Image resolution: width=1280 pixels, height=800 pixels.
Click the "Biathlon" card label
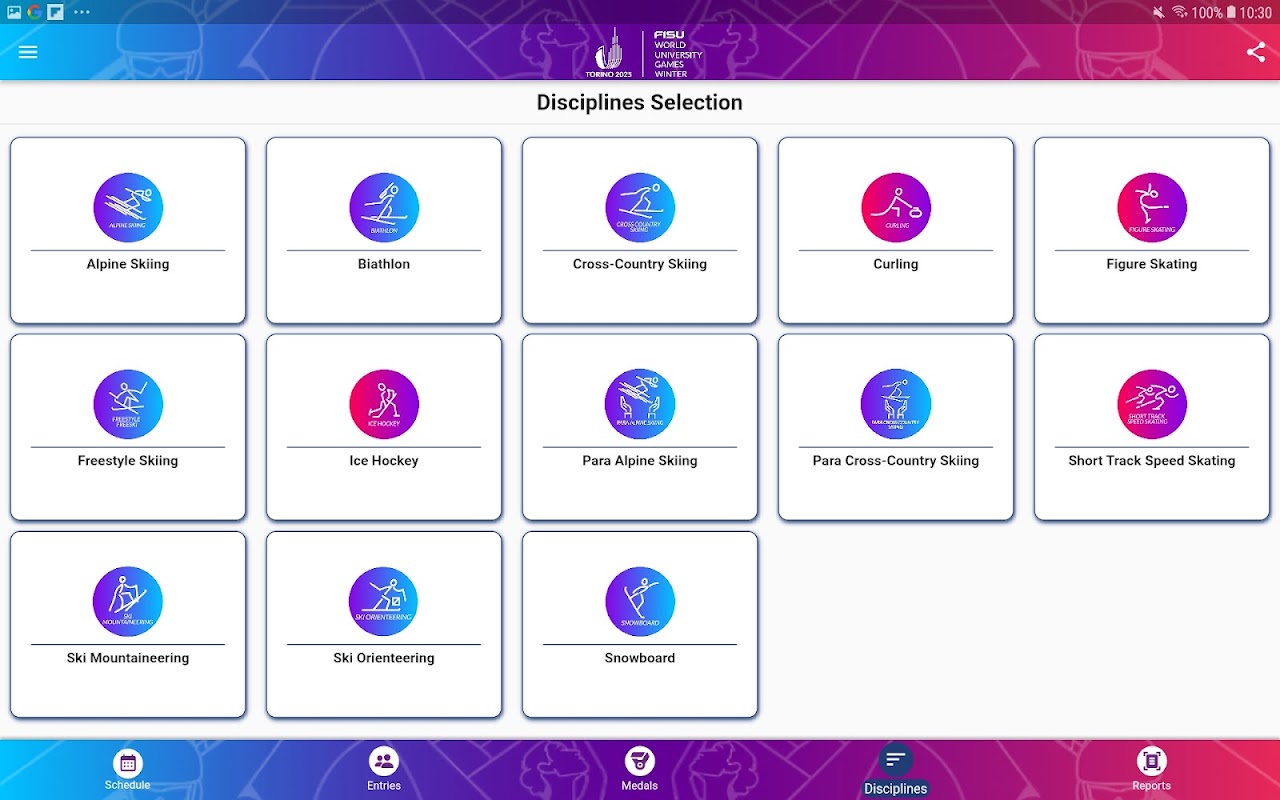click(x=384, y=264)
